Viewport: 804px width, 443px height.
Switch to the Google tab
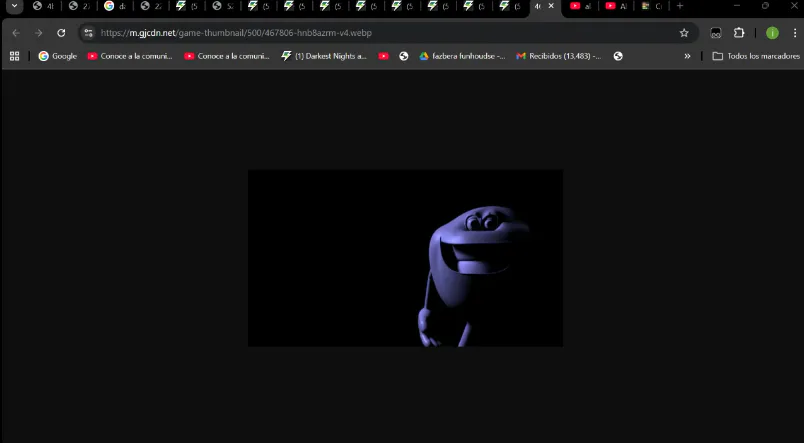115,6
